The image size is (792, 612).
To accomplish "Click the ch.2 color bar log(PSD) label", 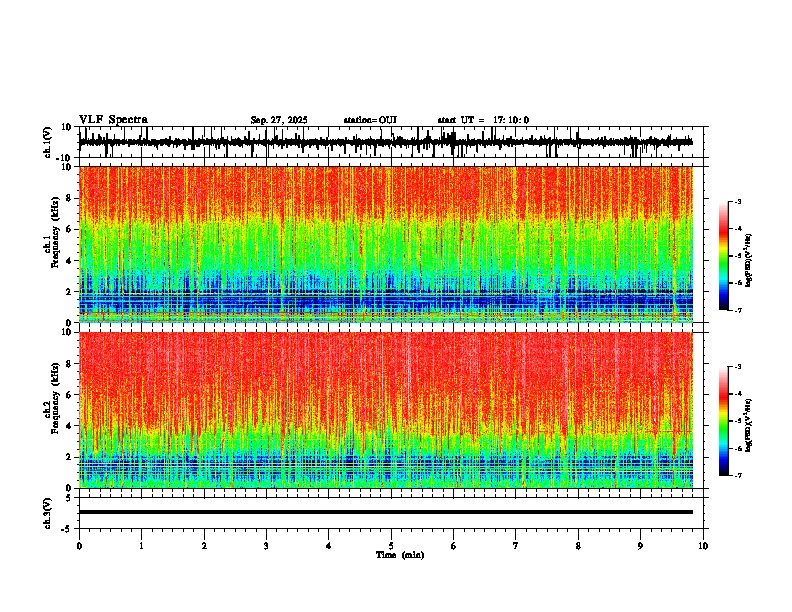I will pyautogui.click(x=748, y=425).
